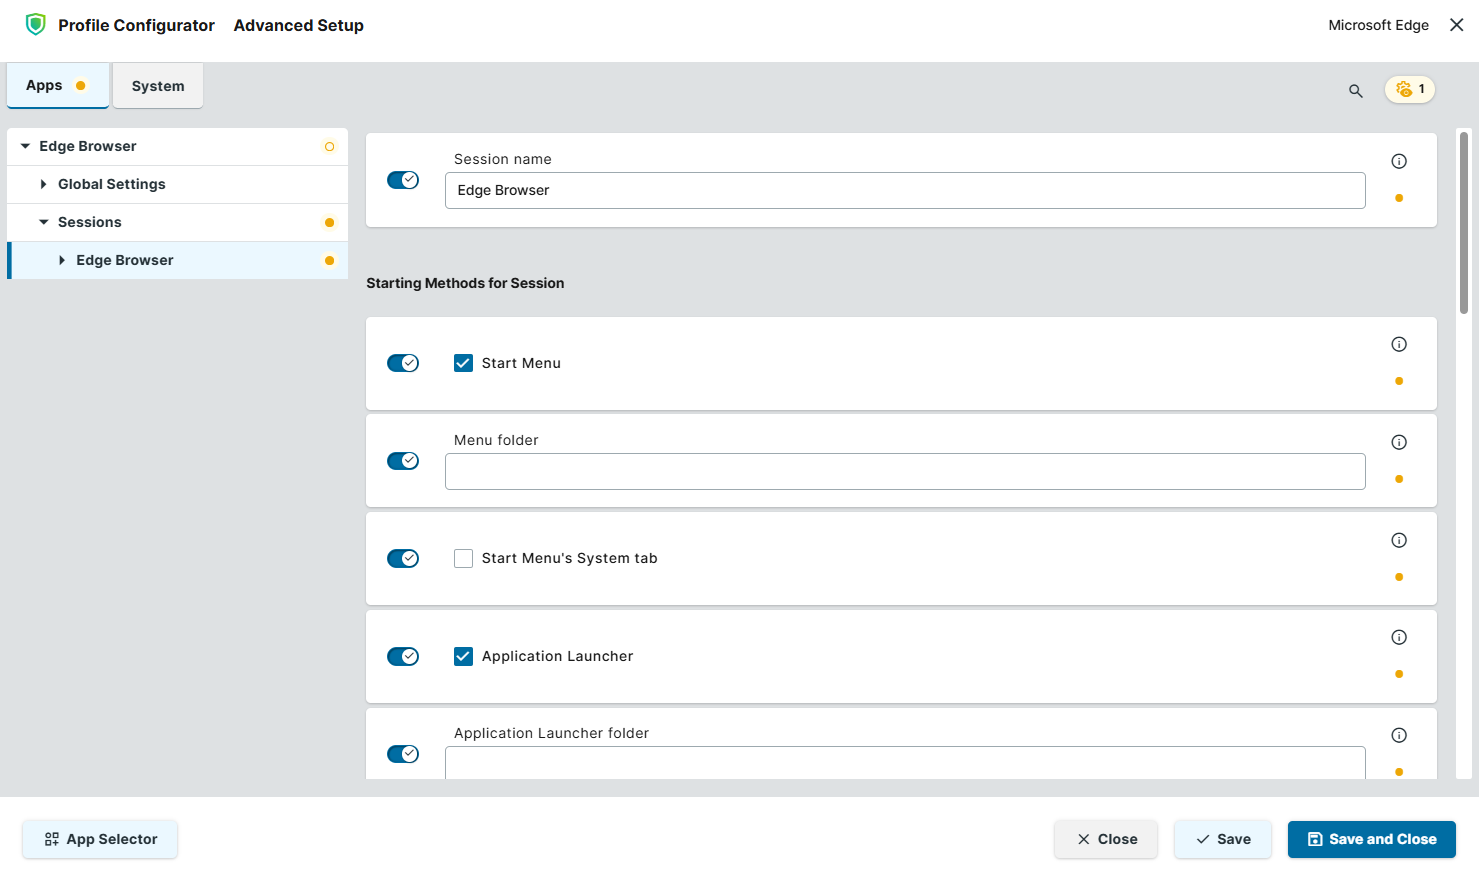Screen dimensions: 1479x881
Task: Collapse the Sessions tree node
Action: (x=43, y=222)
